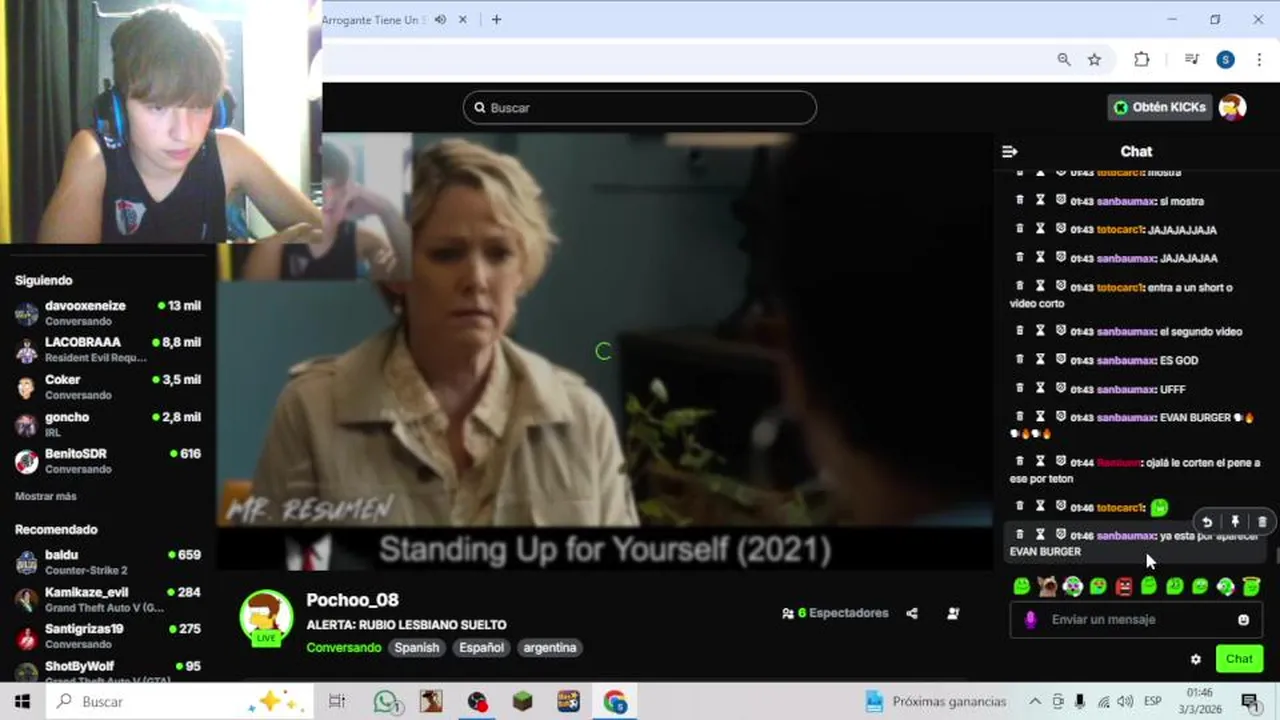Click the stream video player
This screenshot has height=720, width=1280.
pos(605,350)
